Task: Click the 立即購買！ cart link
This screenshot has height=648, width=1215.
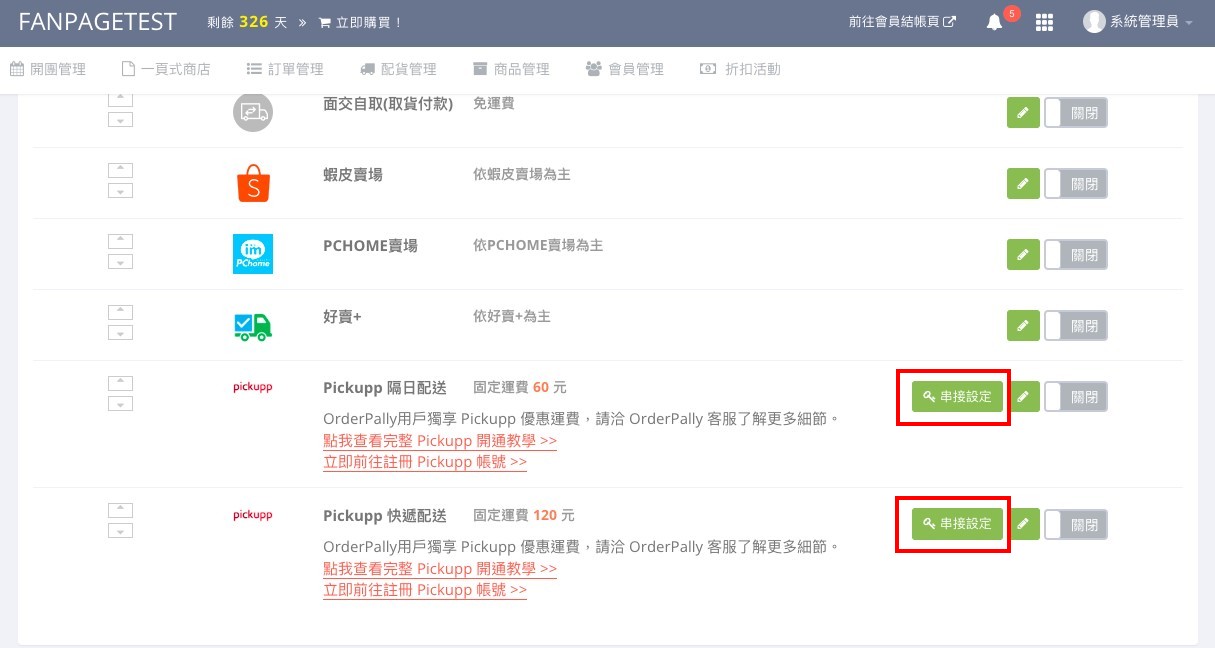Action: [360, 22]
